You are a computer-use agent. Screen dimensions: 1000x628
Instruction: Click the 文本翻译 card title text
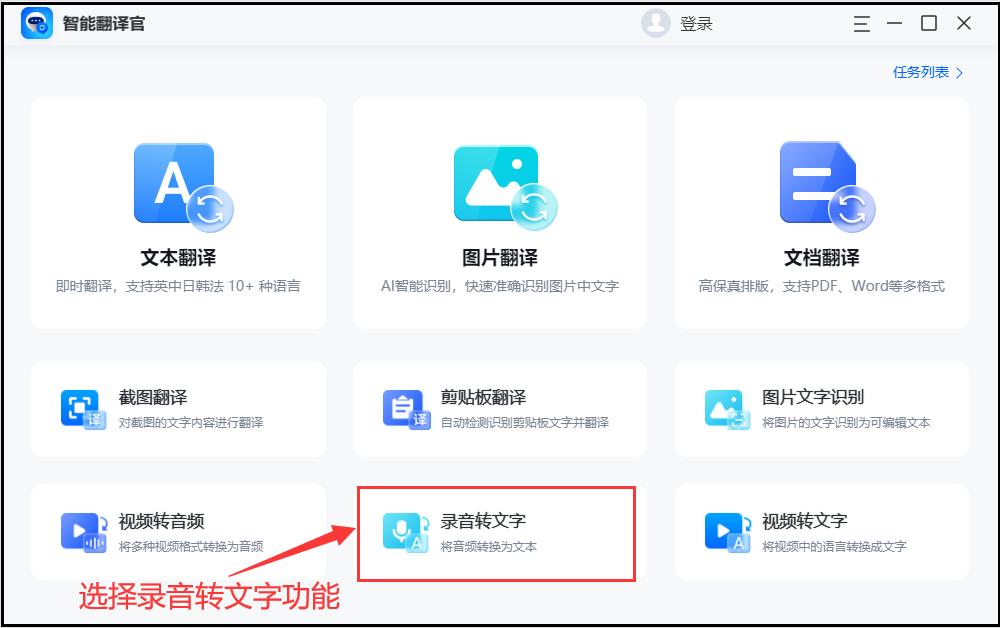coord(178,257)
